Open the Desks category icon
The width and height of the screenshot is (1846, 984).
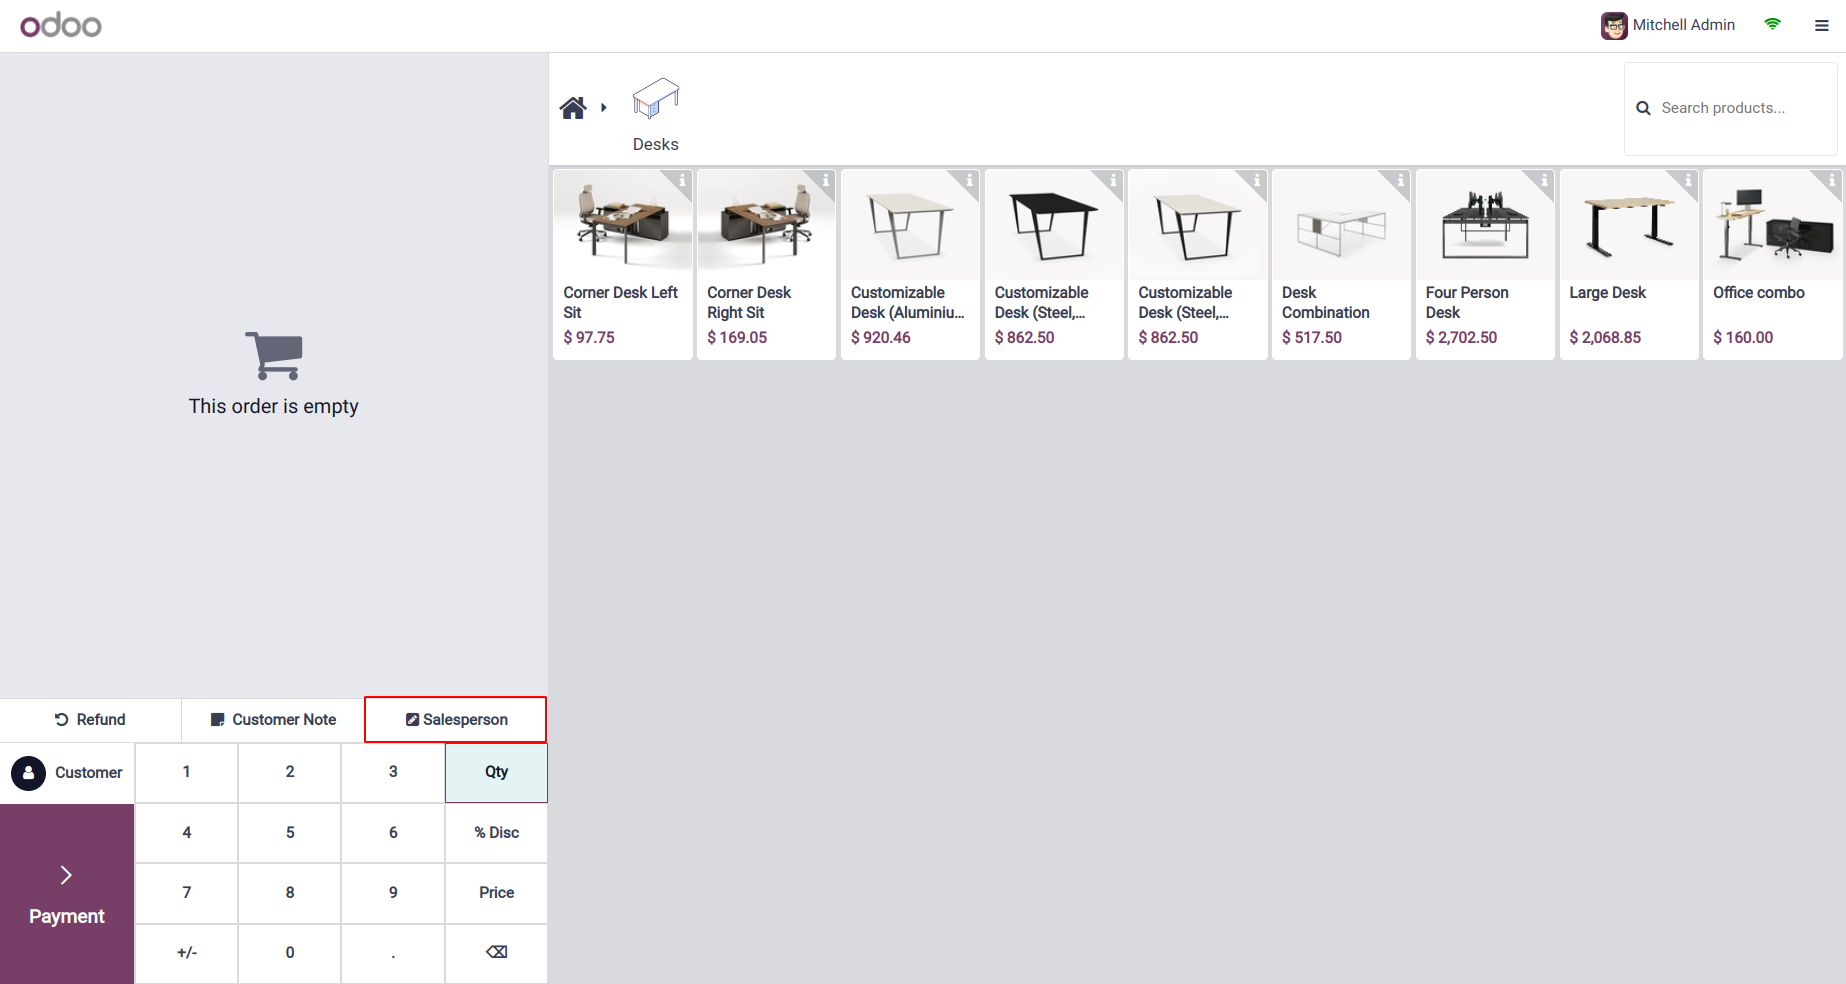click(656, 100)
